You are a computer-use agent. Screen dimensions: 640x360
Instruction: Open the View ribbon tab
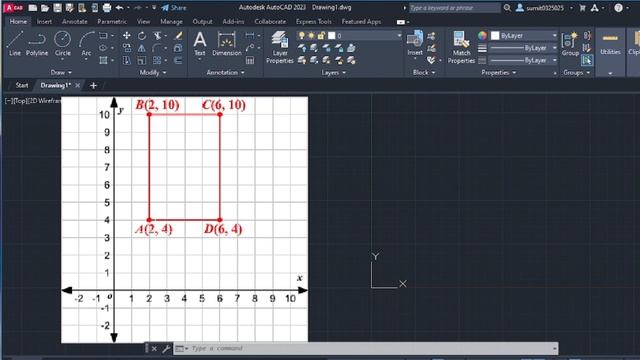coord(143,22)
